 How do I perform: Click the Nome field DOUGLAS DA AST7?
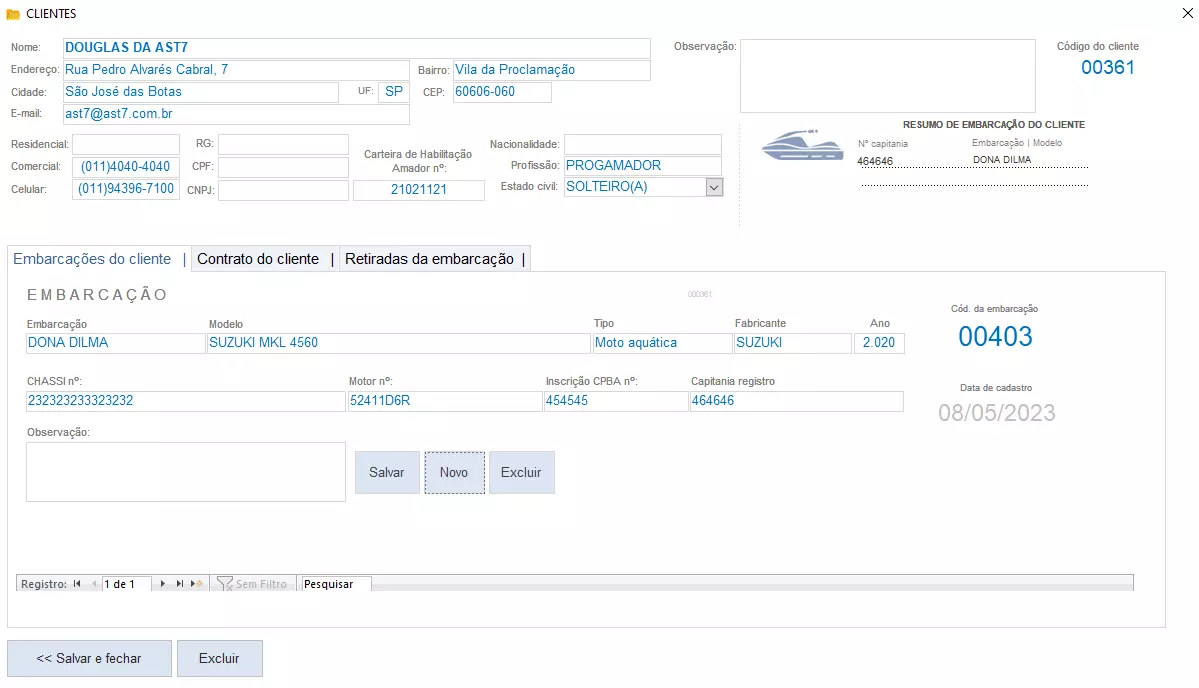click(x=356, y=47)
